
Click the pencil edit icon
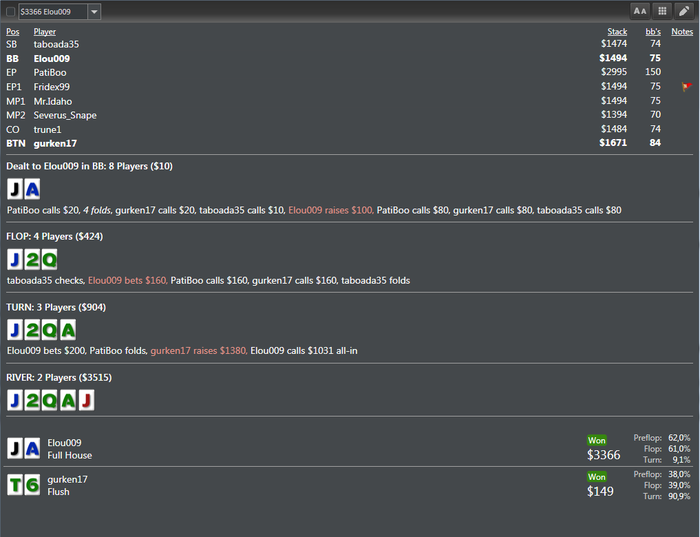(684, 11)
